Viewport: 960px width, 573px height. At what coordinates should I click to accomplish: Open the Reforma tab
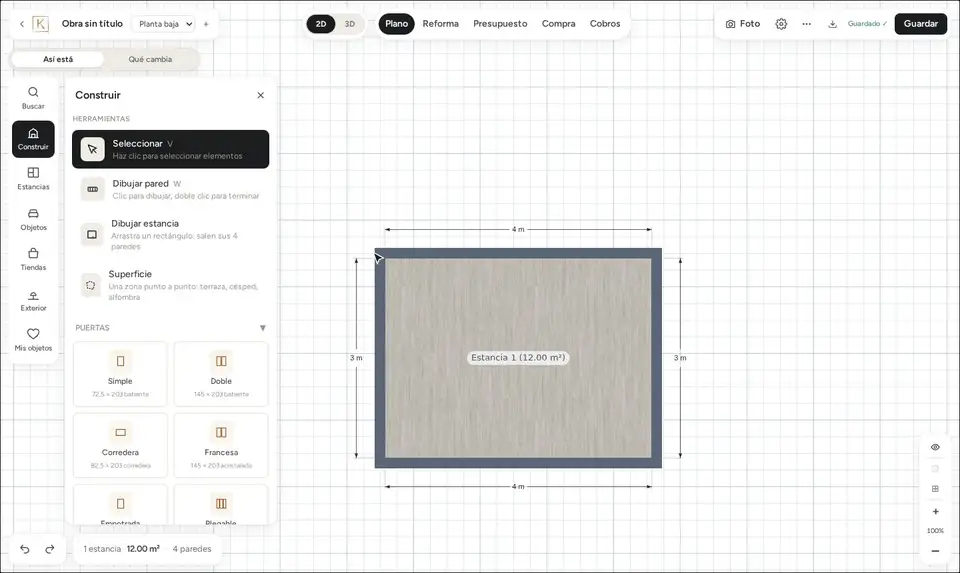pyautogui.click(x=440, y=24)
